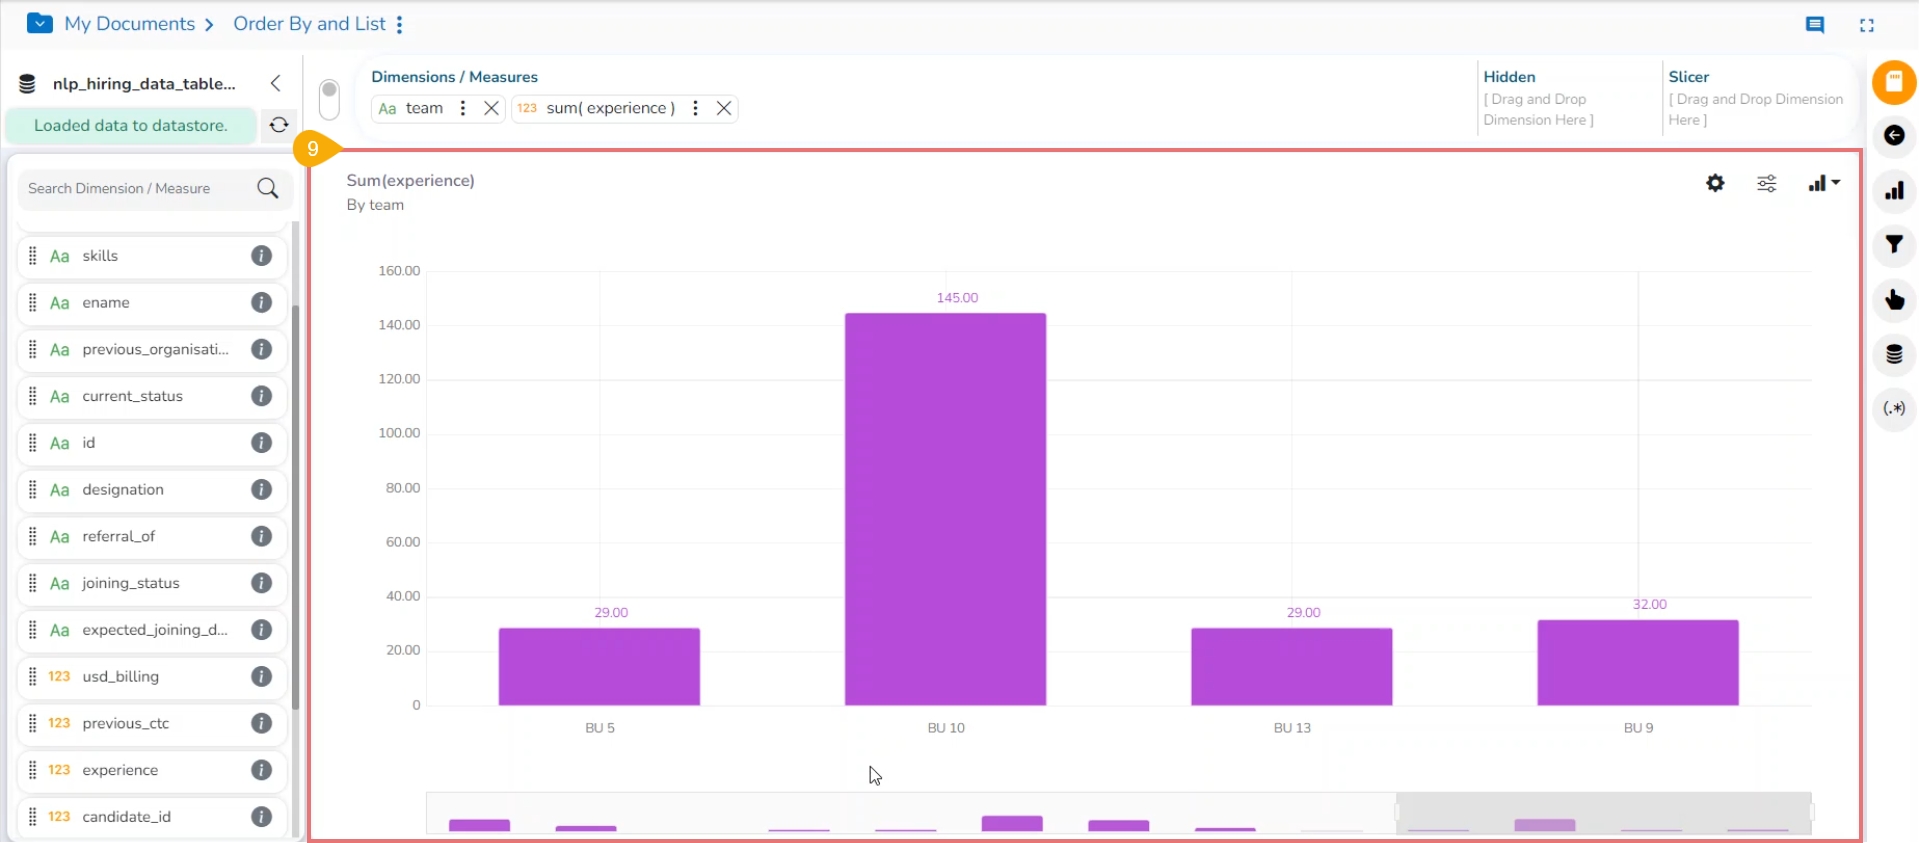Show info for experience measure
The height and width of the screenshot is (843, 1919).
(x=262, y=770)
